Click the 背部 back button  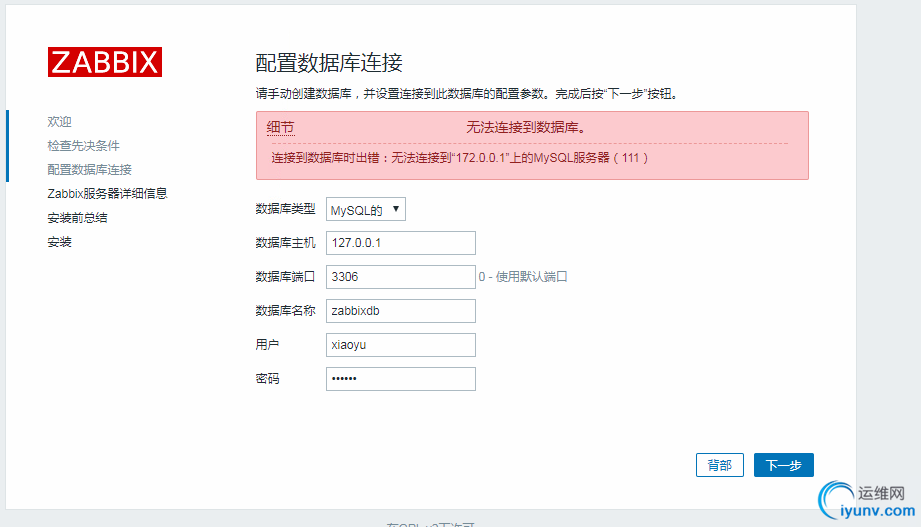(720, 465)
